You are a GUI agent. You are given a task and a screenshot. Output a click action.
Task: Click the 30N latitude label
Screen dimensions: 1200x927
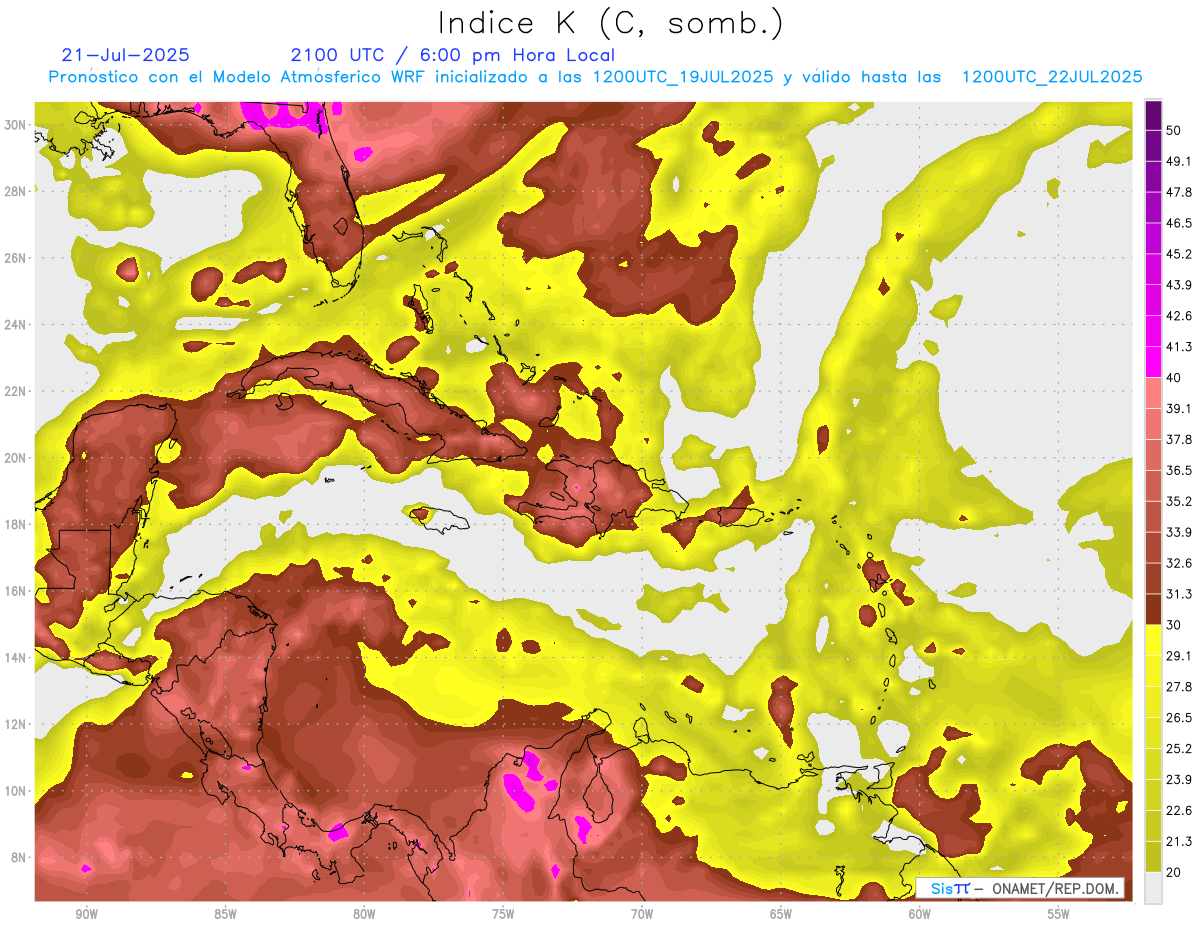pyautogui.click(x=17, y=125)
